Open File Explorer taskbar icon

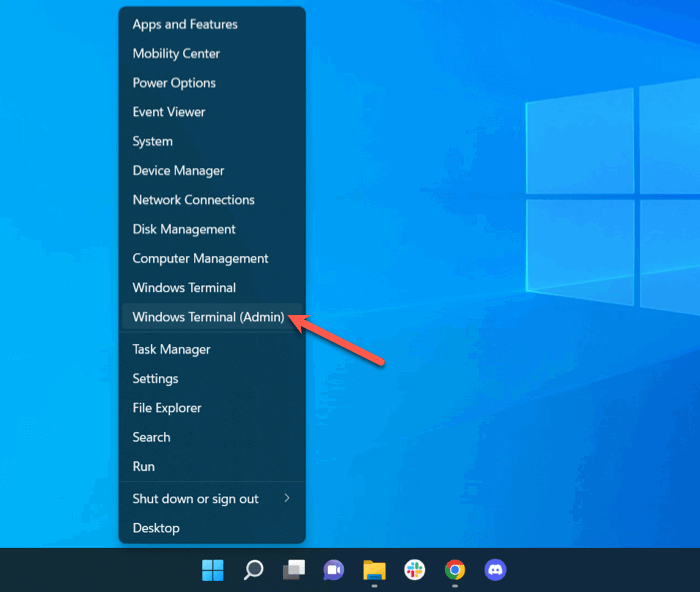click(374, 570)
